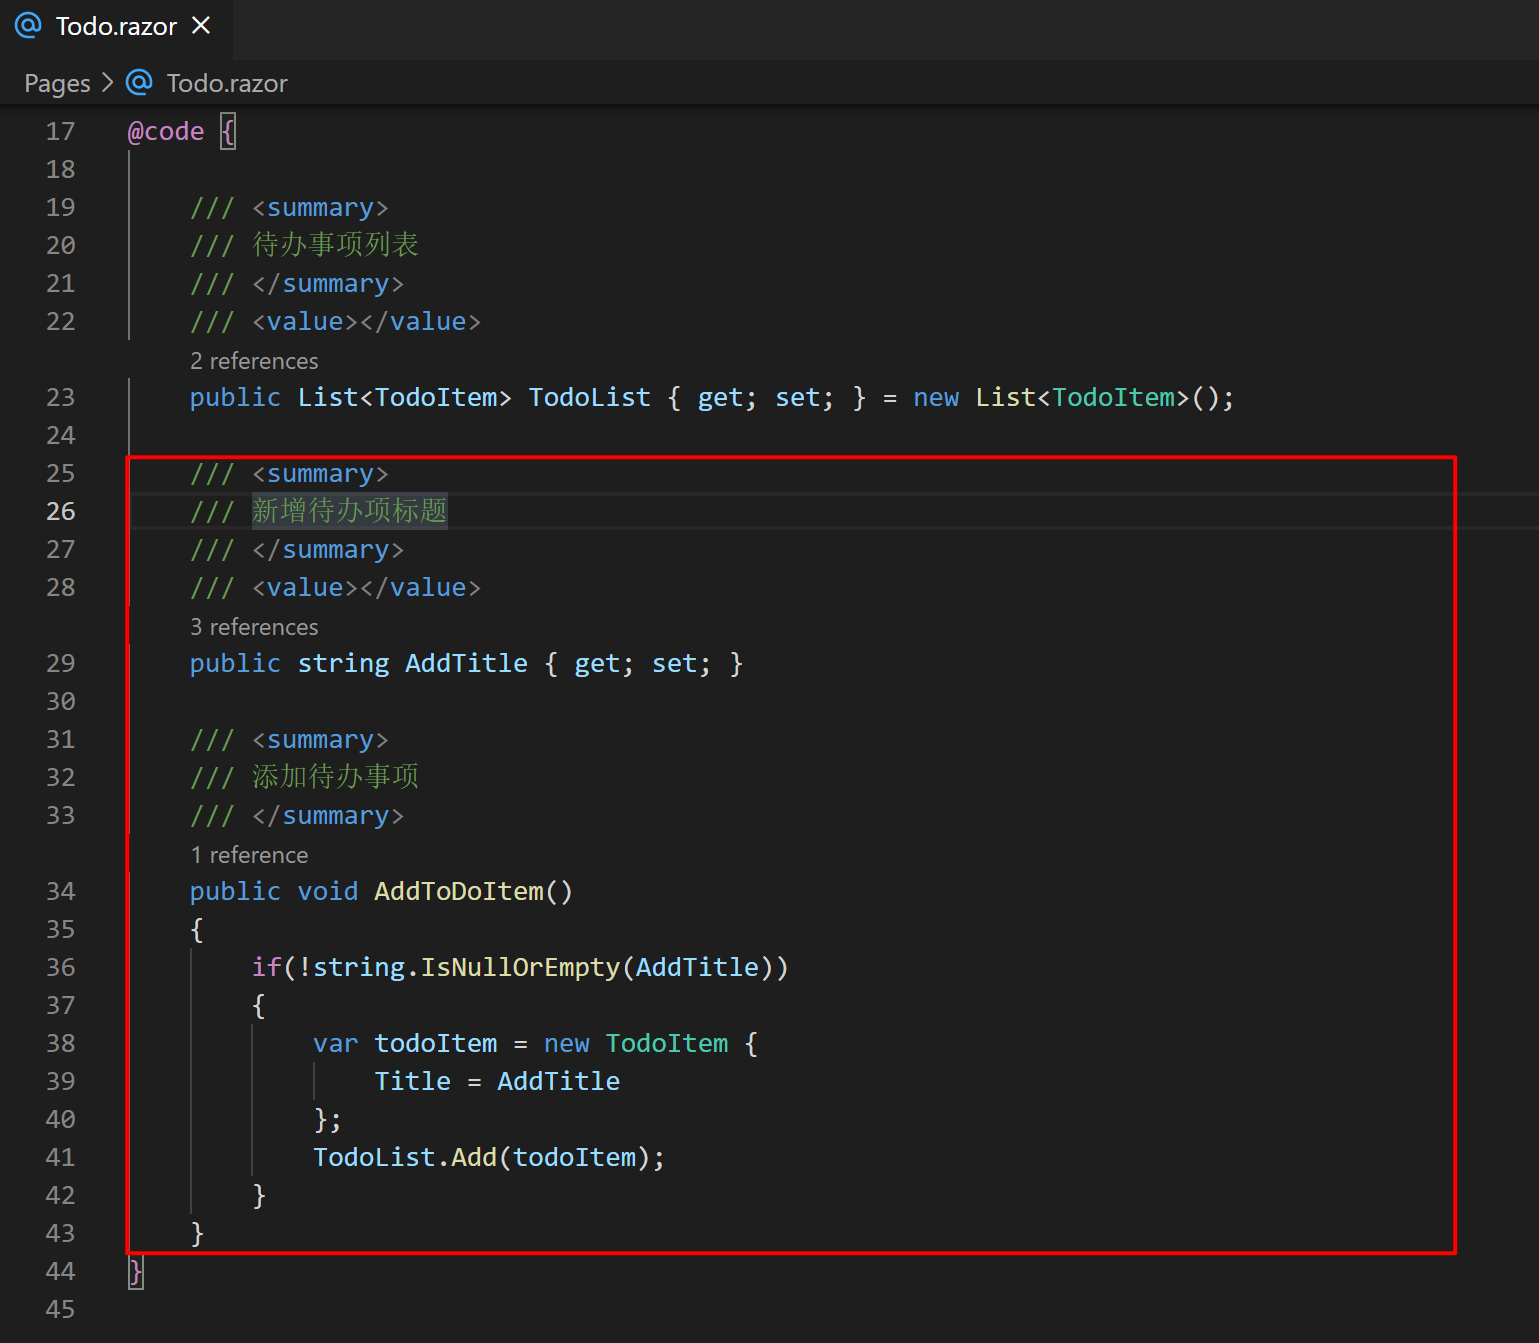Screen dimensions: 1539x1343
Task: Click line number 44 in gutter
Action: (60, 1272)
